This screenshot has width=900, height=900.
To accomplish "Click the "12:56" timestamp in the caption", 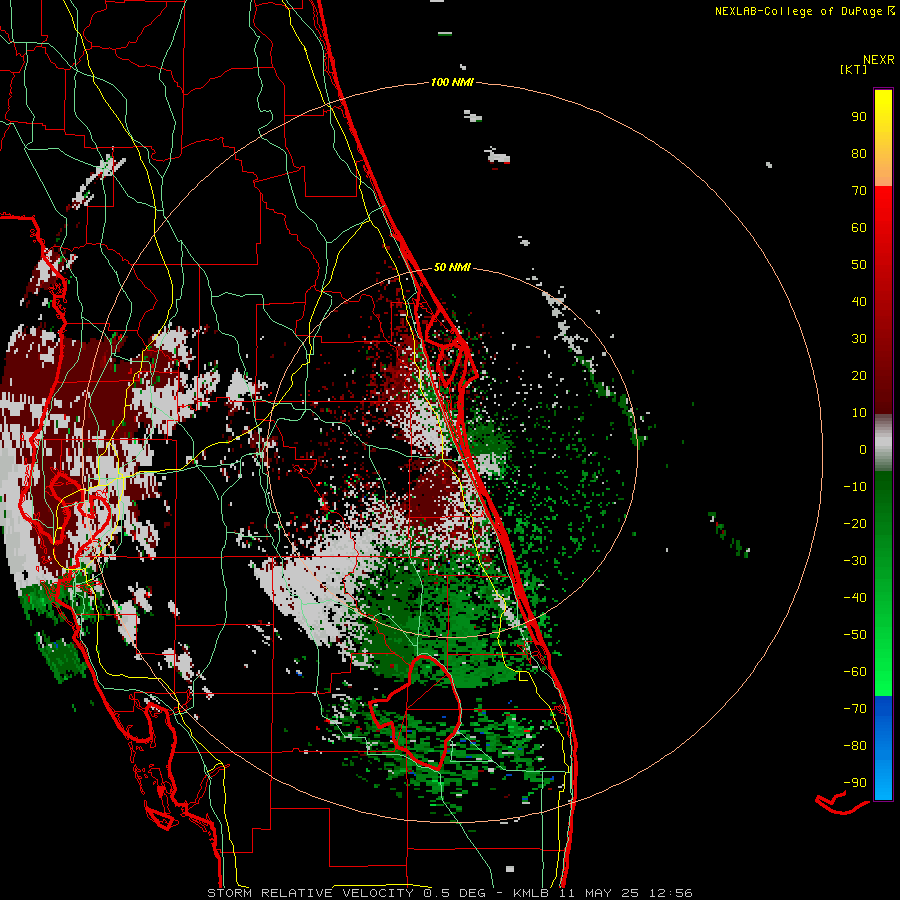I will pyautogui.click(x=671, y=893).
